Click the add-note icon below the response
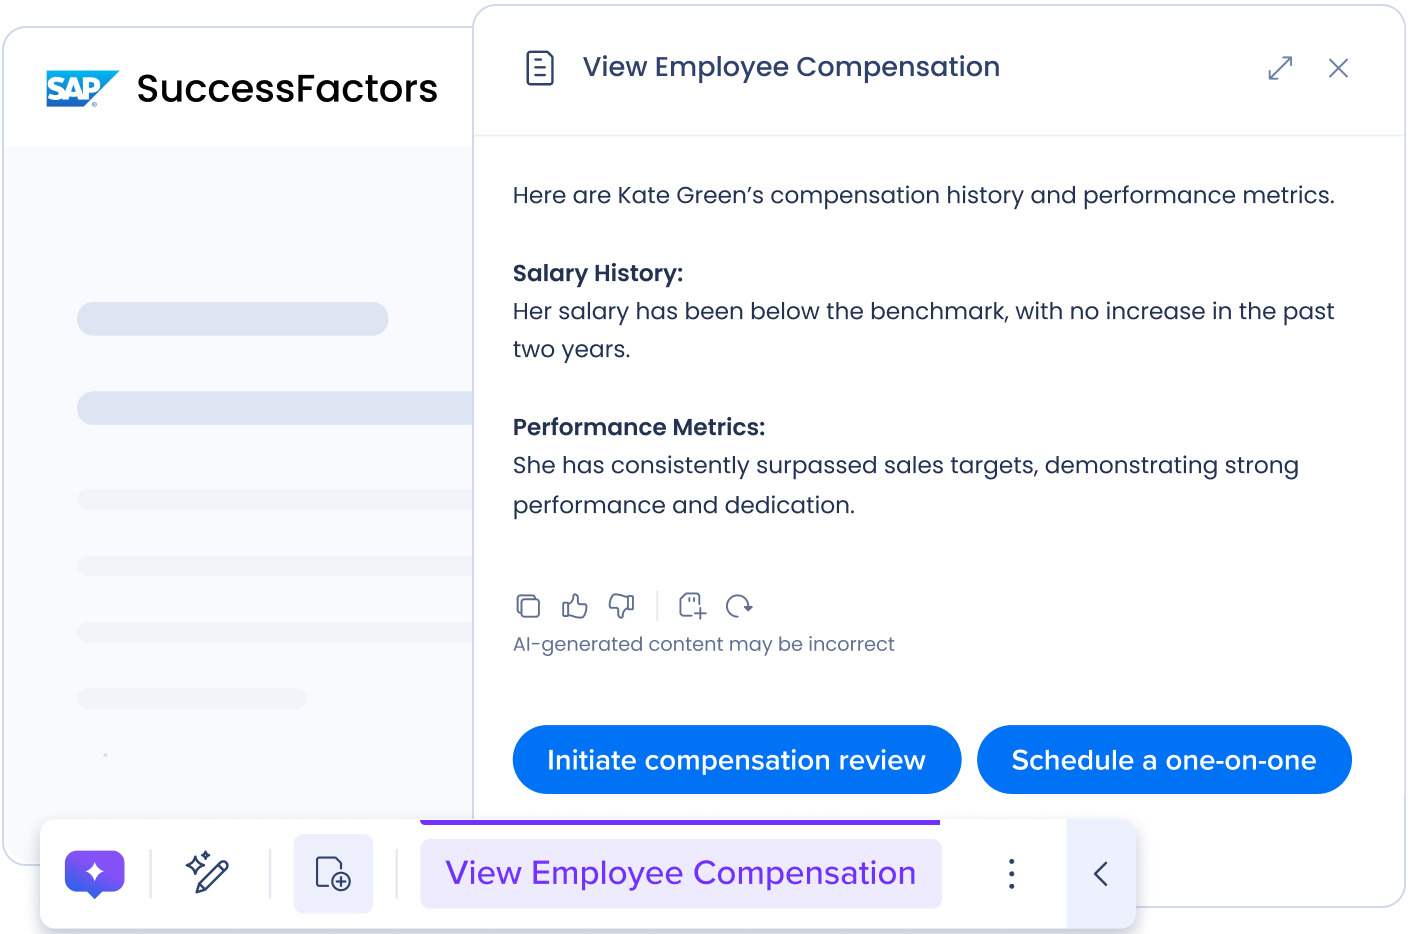This screenshot has height=934, width=1424. [692, 606]
